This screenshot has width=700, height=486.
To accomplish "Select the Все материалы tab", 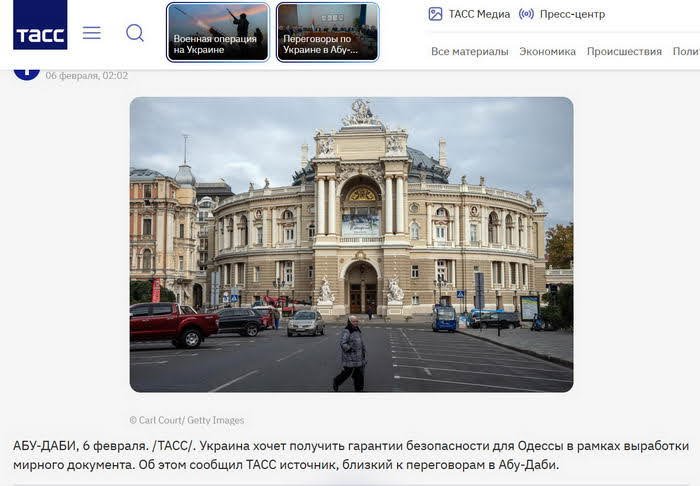I will 470,52.
